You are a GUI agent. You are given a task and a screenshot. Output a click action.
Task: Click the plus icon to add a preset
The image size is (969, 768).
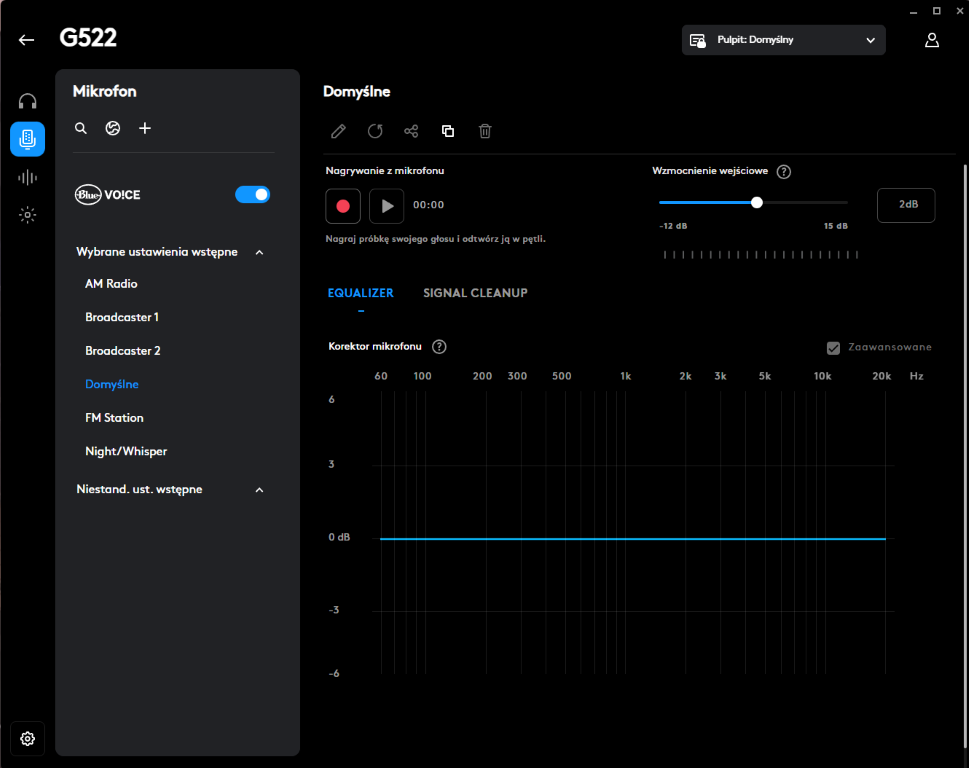click(144, 128)
